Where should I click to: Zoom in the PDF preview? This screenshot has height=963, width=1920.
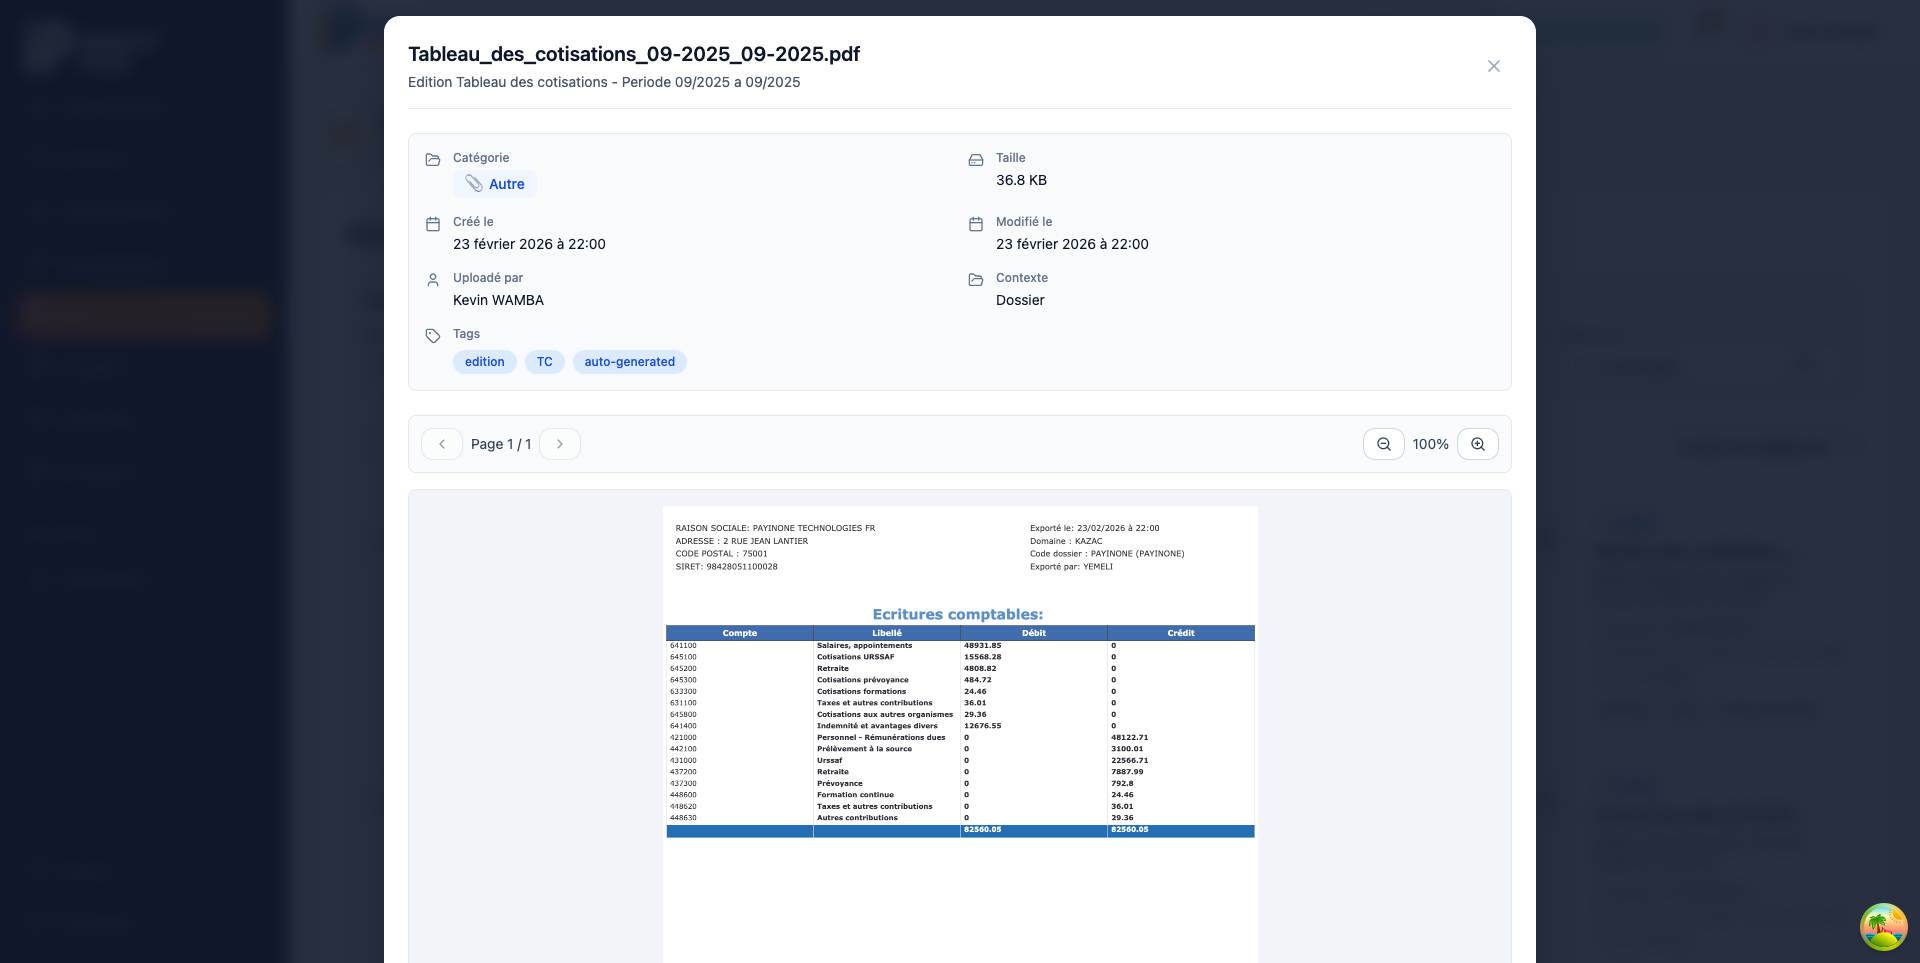[x=1477, y=443]
